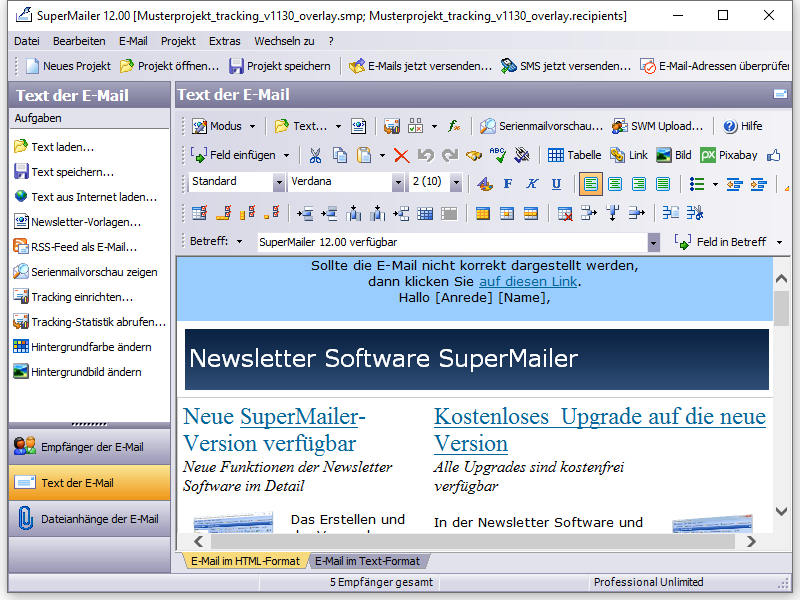This screenshot has height=600, width=800.
Task: Open the Projekt menu
Action: pos(178,41)
